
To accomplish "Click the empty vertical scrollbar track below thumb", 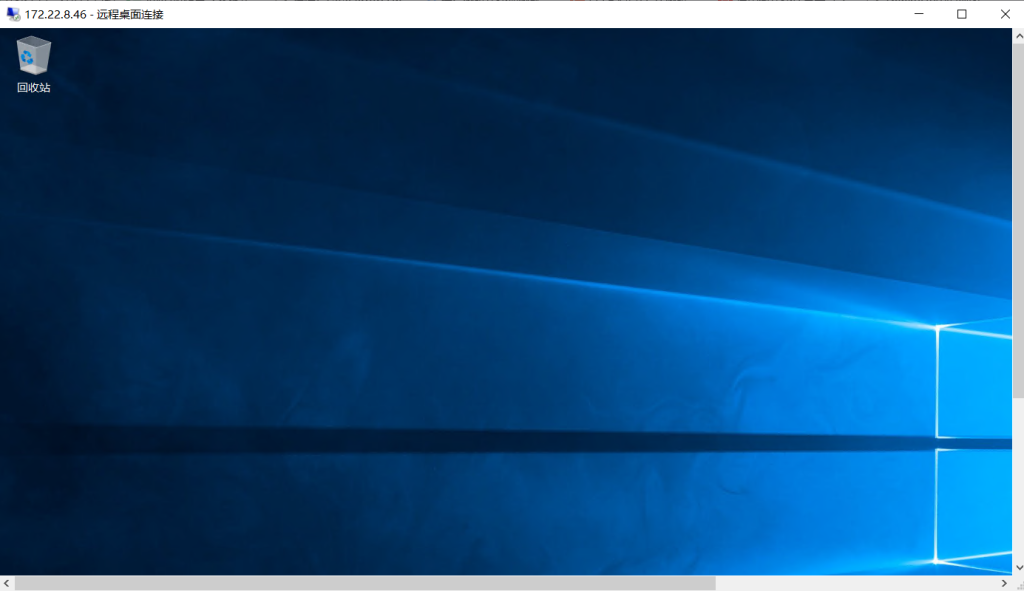I will point(1018,480).
